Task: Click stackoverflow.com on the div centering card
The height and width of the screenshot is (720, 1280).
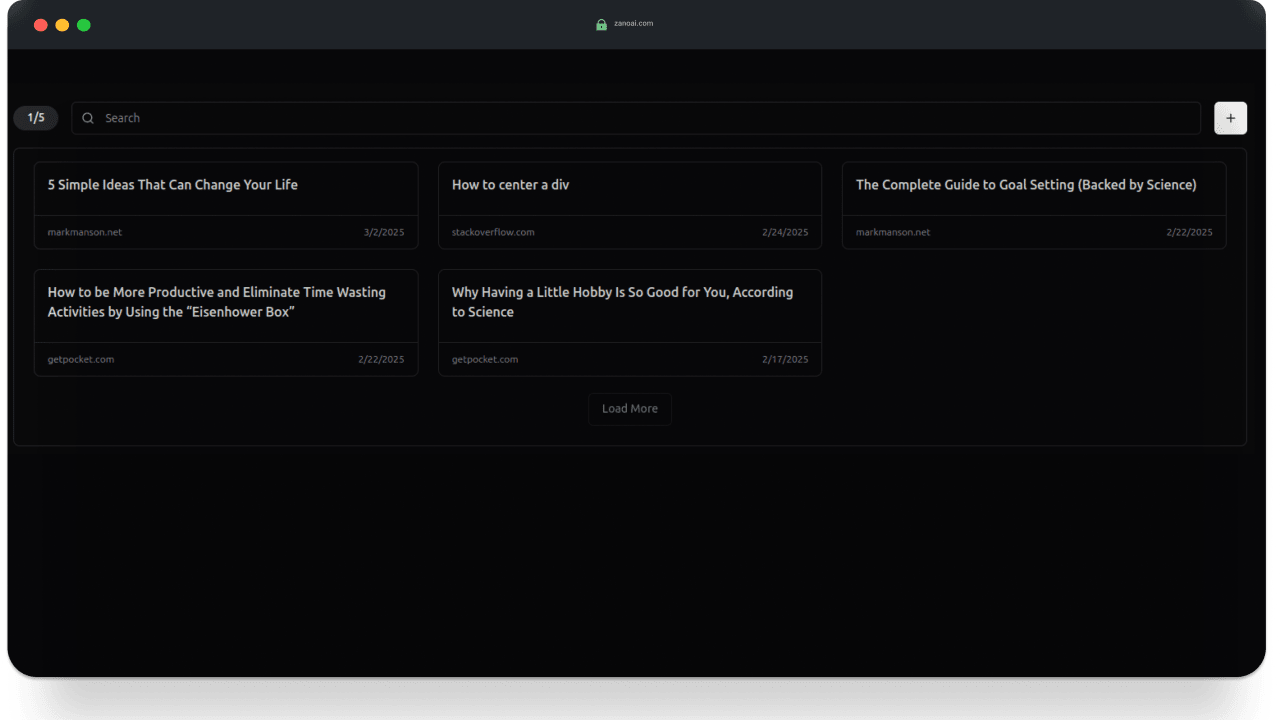Action: [x=492, y=232]
